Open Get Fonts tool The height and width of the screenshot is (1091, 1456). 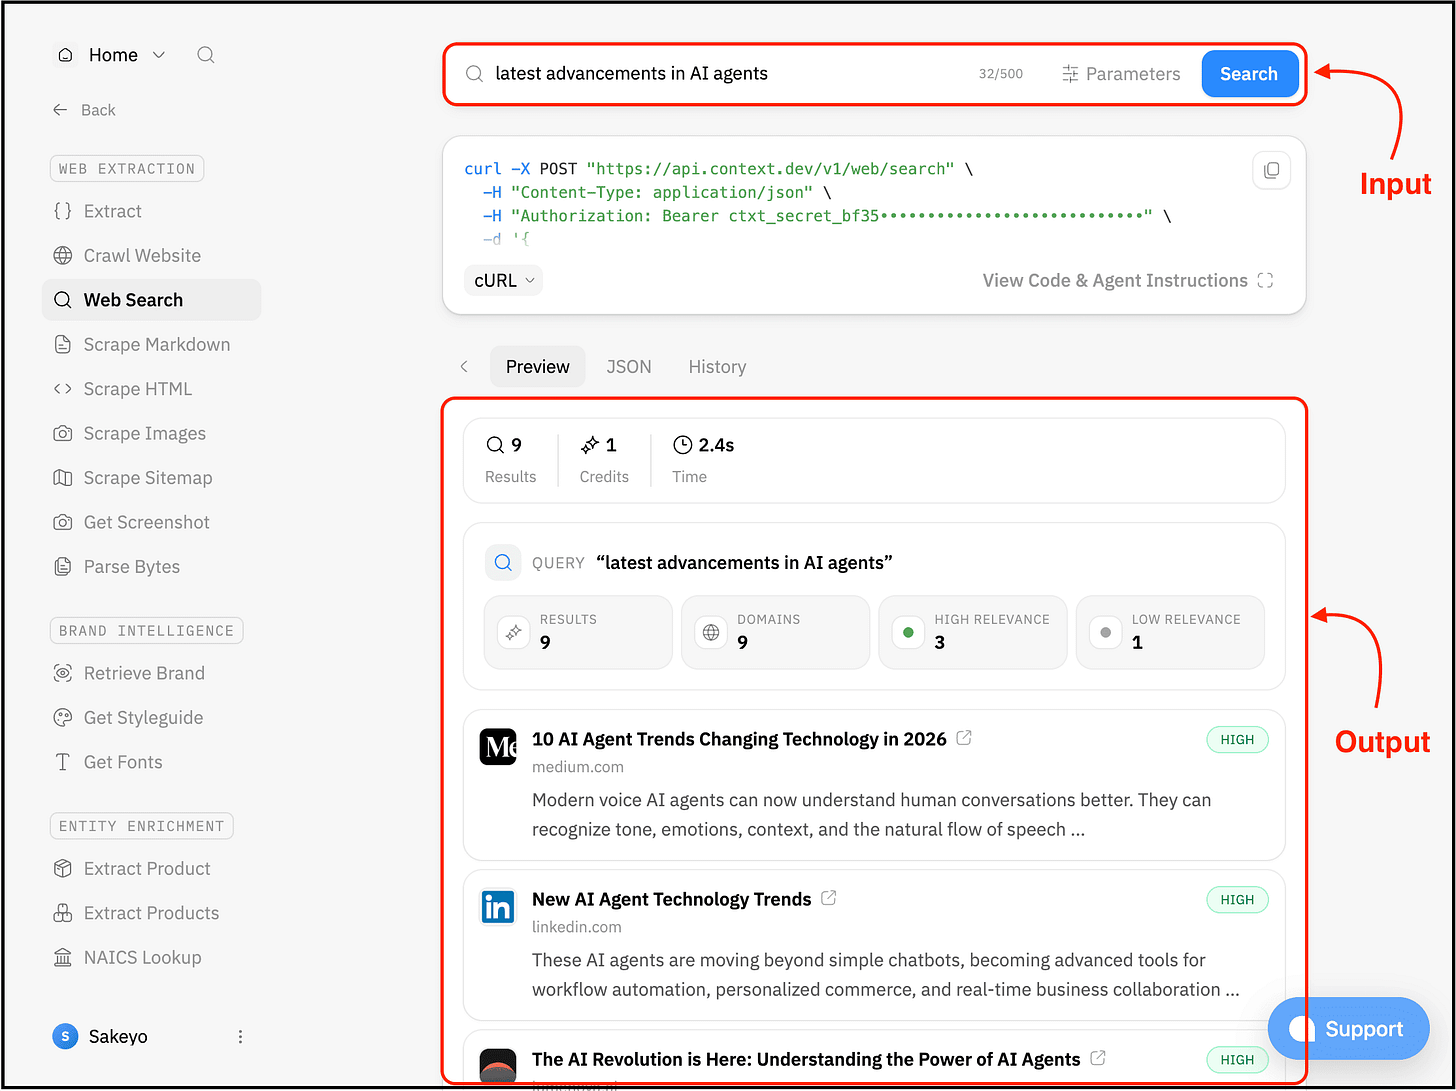[x=151, y=762]
